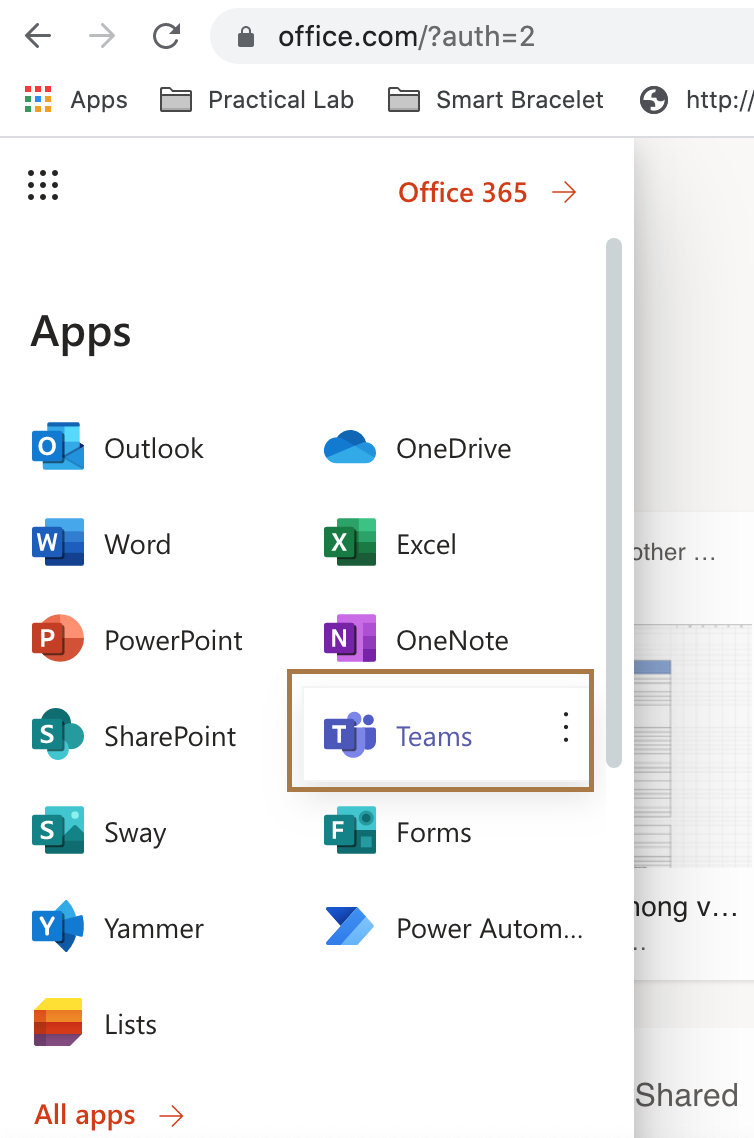This screenshot has height=1138, width=754.
Task: Open the Word app icon
Action: [58, 544]
